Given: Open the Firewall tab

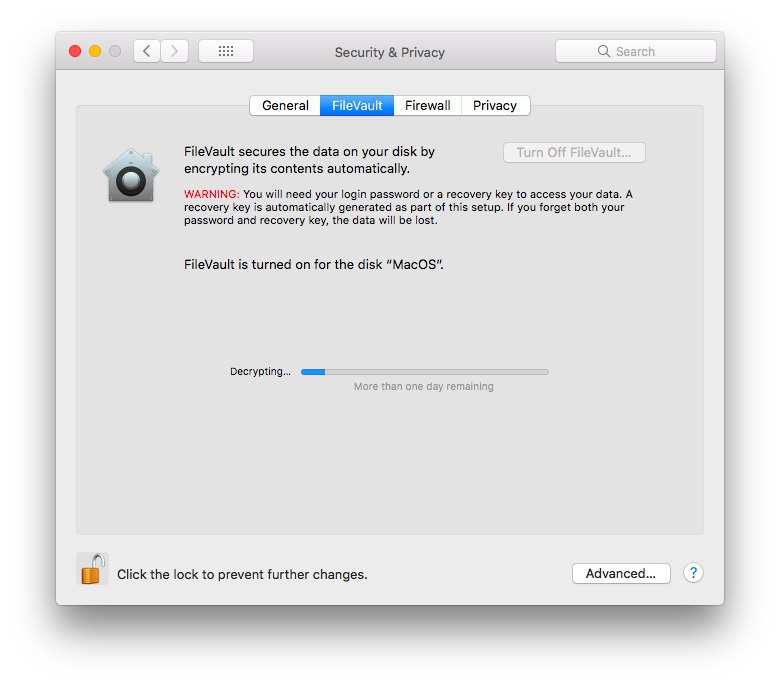Looking at the screenshot, I should [x=428, y=105].
